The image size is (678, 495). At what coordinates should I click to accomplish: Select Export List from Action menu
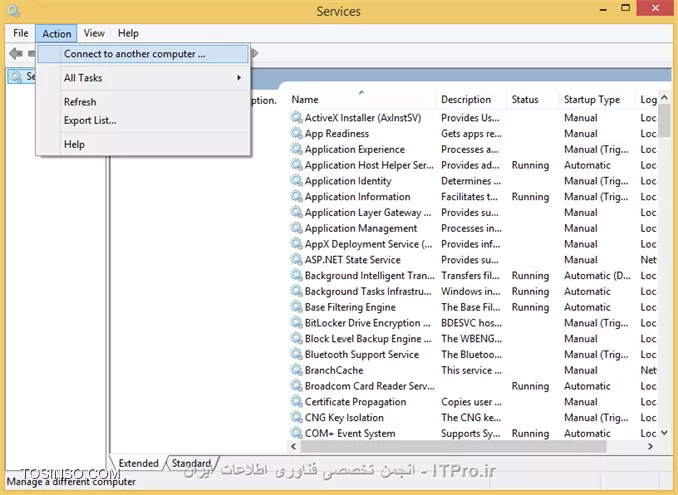[x=143, y=120]
